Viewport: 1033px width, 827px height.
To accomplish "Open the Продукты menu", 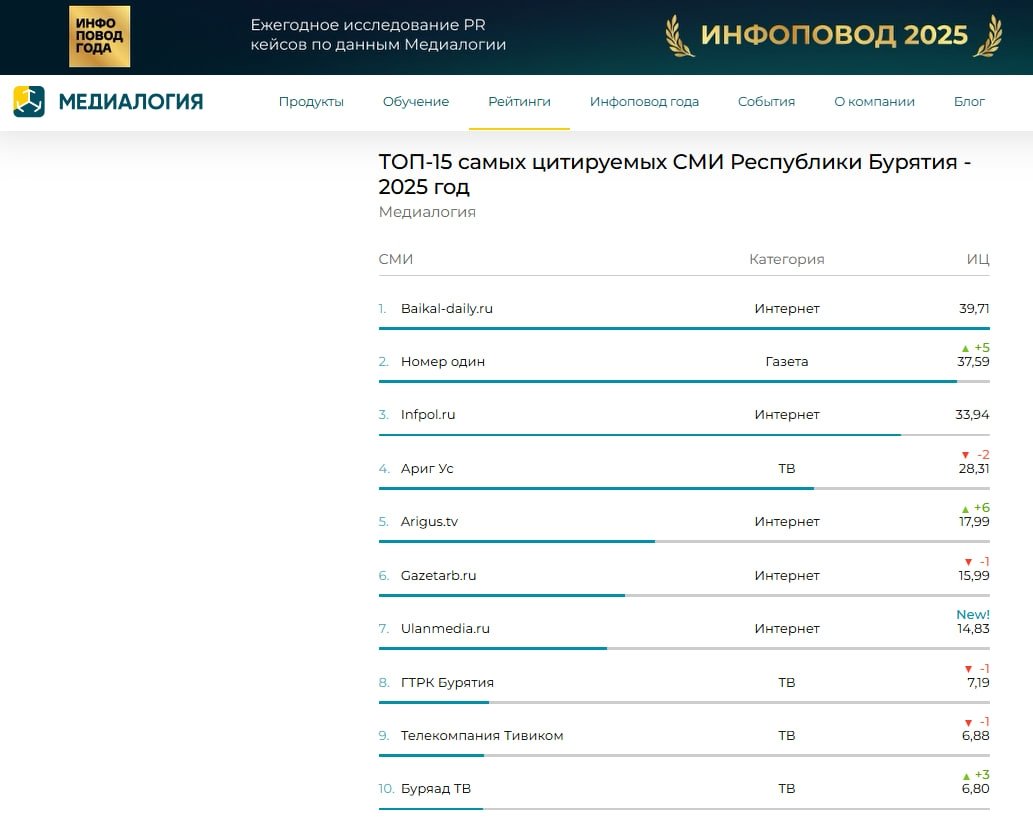I will pos(311,101).
